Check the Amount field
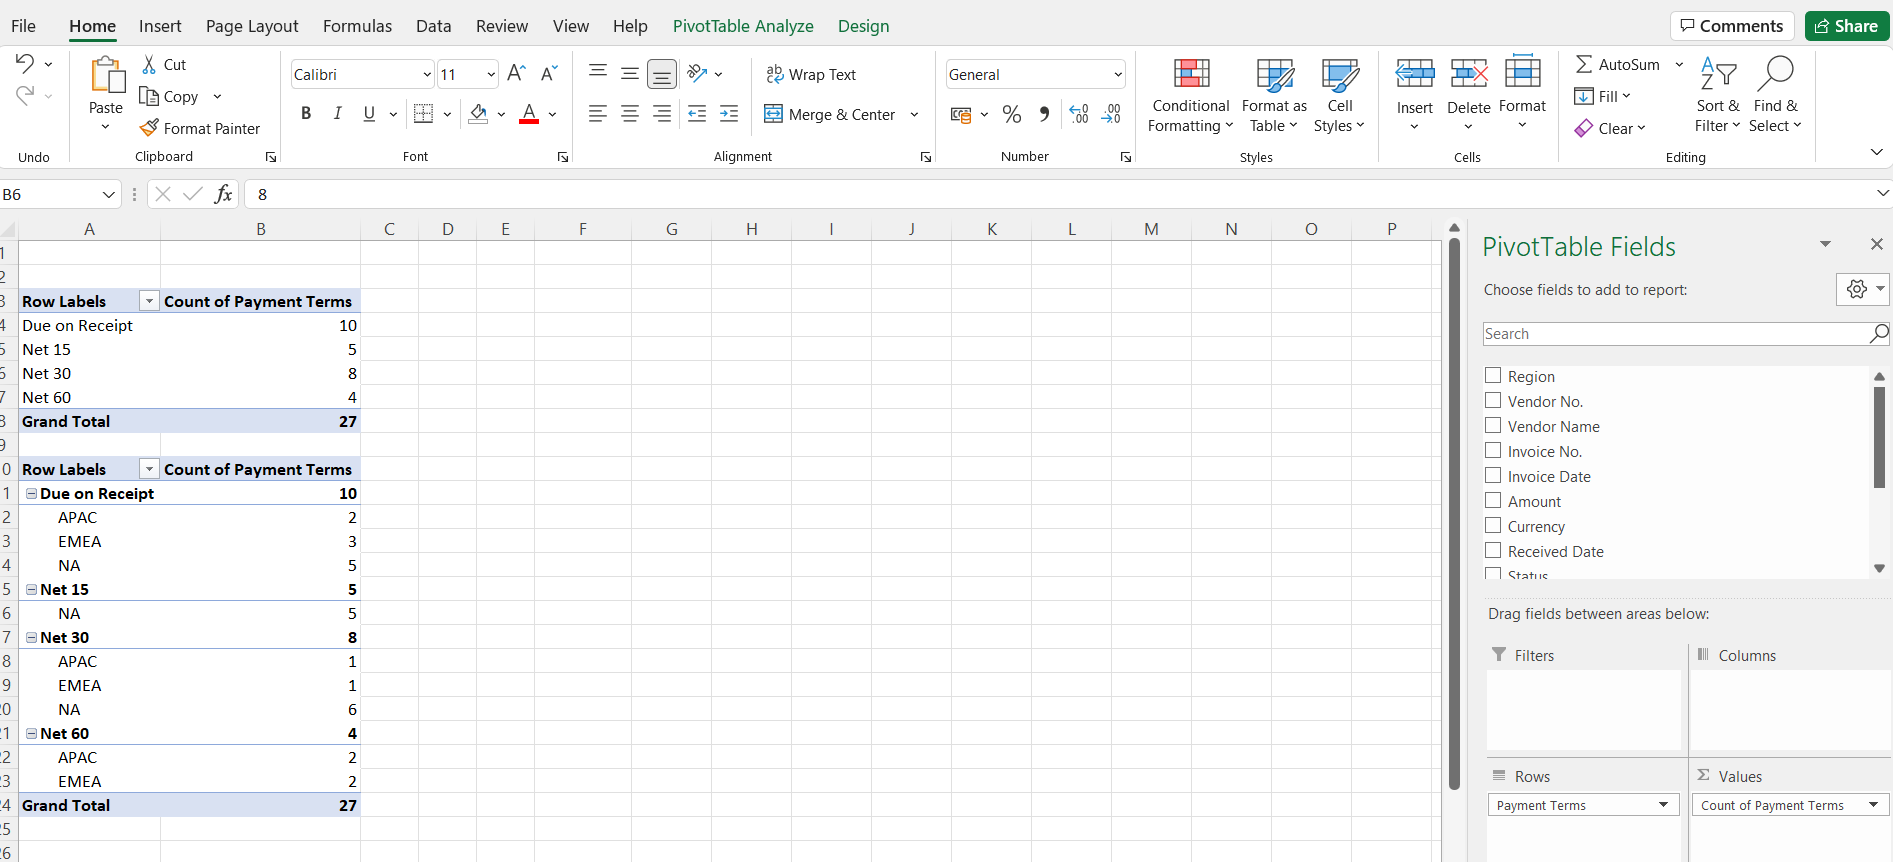1893x862 pixels. pos(1493,500)
